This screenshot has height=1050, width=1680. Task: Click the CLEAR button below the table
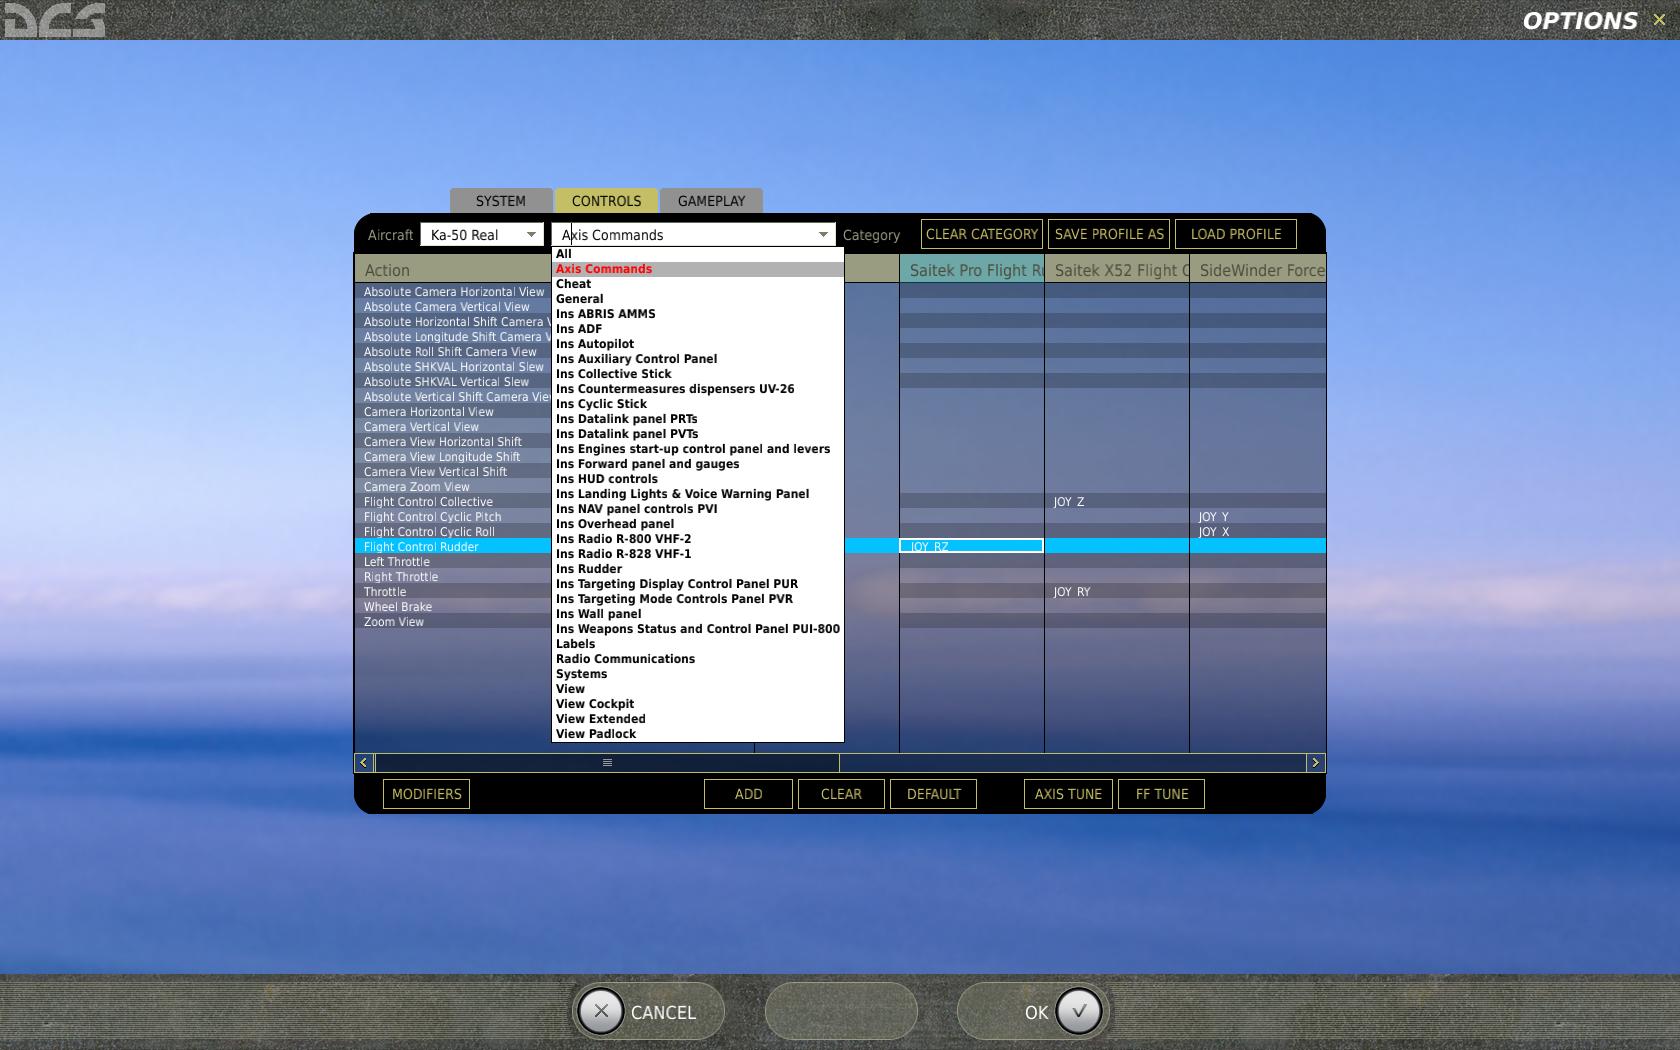pyautogui.click(x=841, y=794)
